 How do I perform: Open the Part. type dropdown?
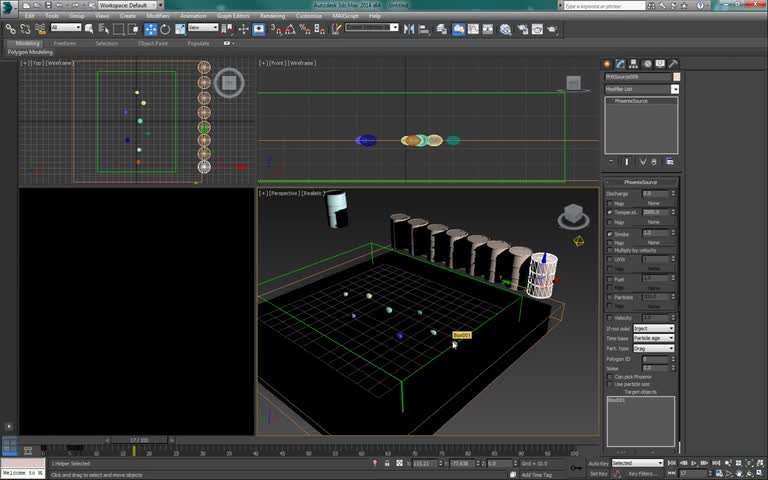pos(655,348)
